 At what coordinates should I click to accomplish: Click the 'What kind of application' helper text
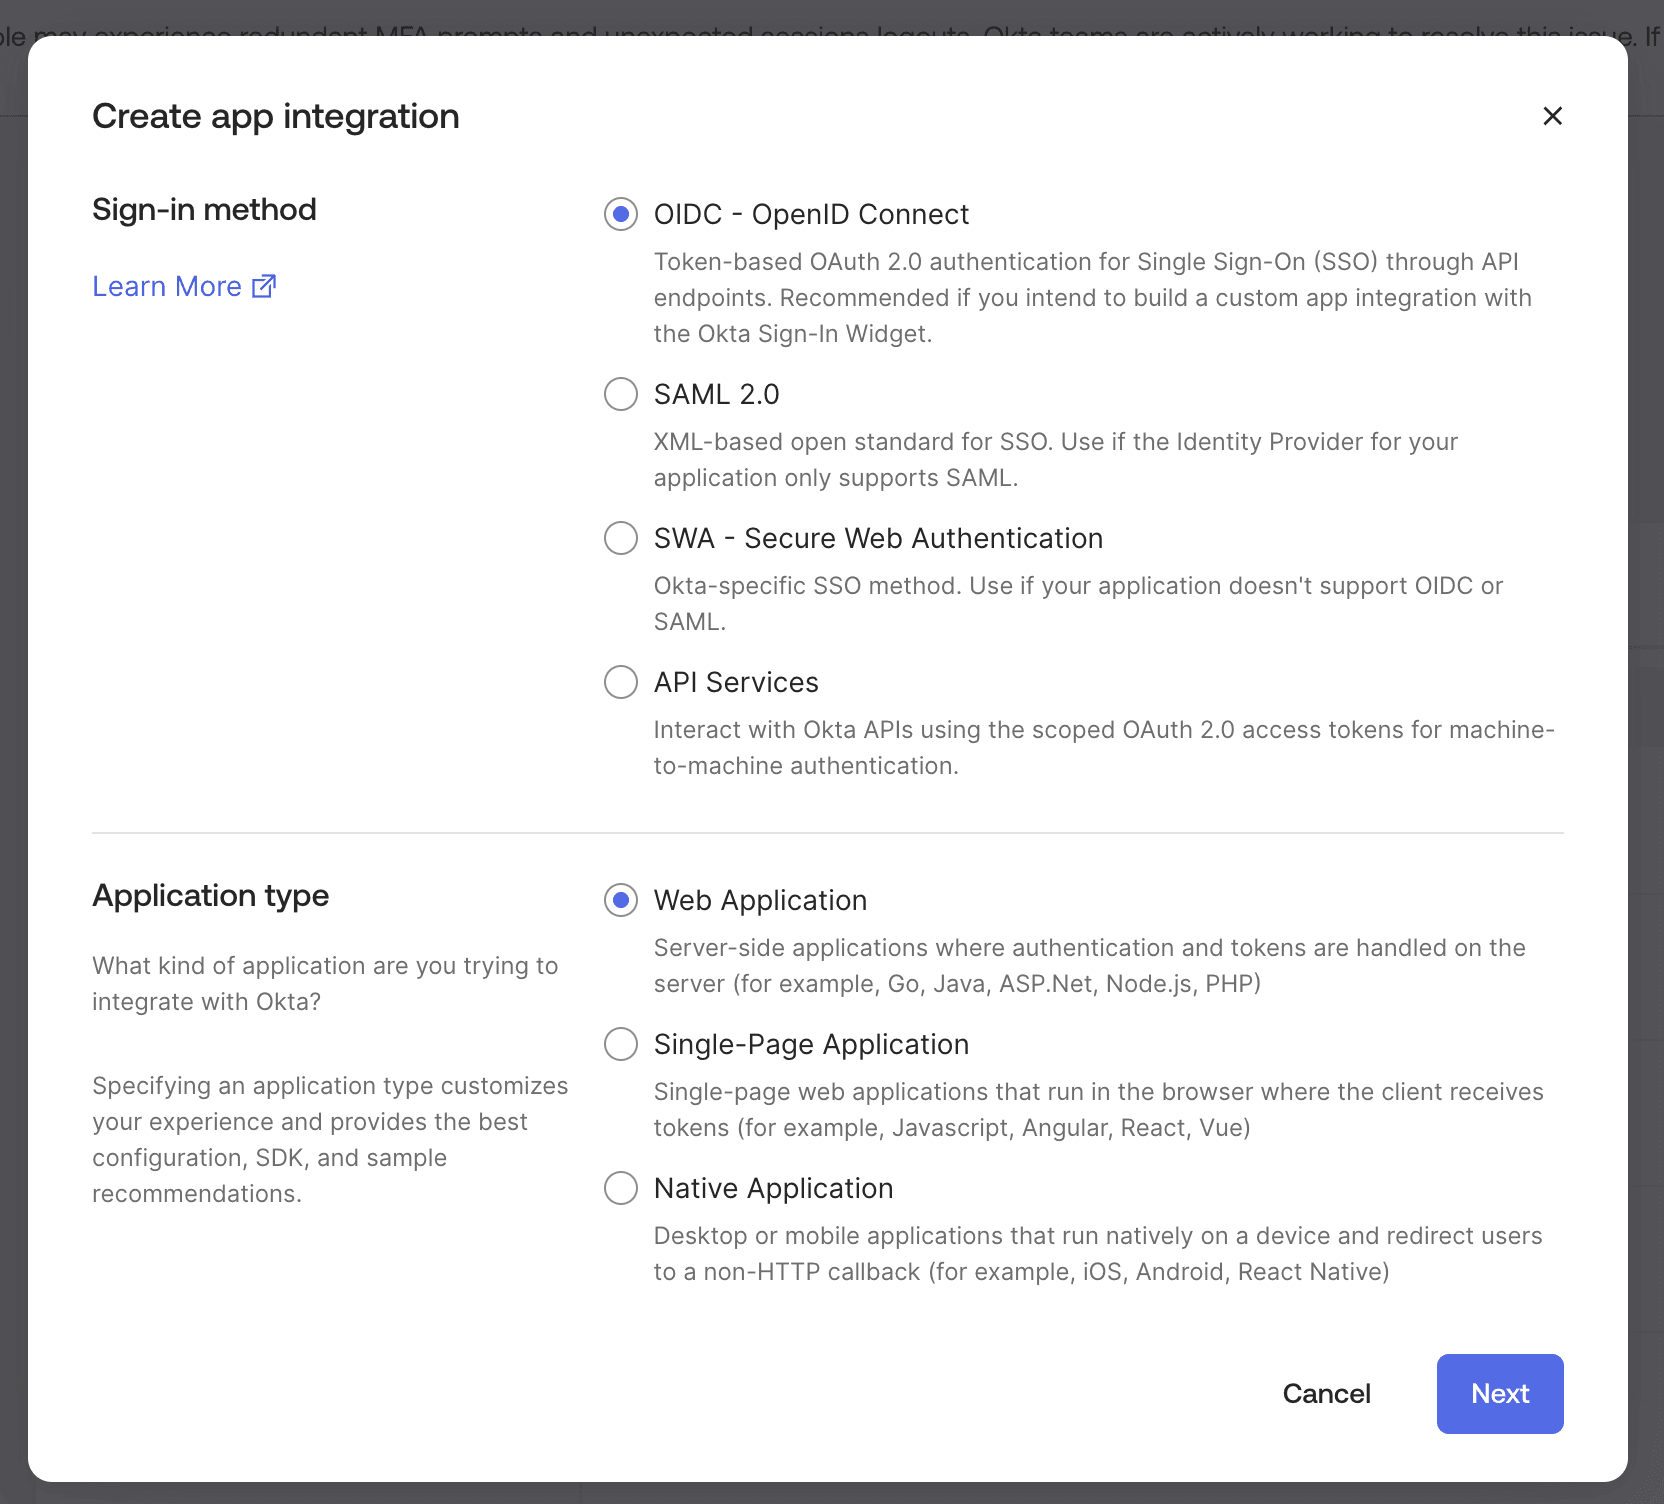click(x=325, y=984)
